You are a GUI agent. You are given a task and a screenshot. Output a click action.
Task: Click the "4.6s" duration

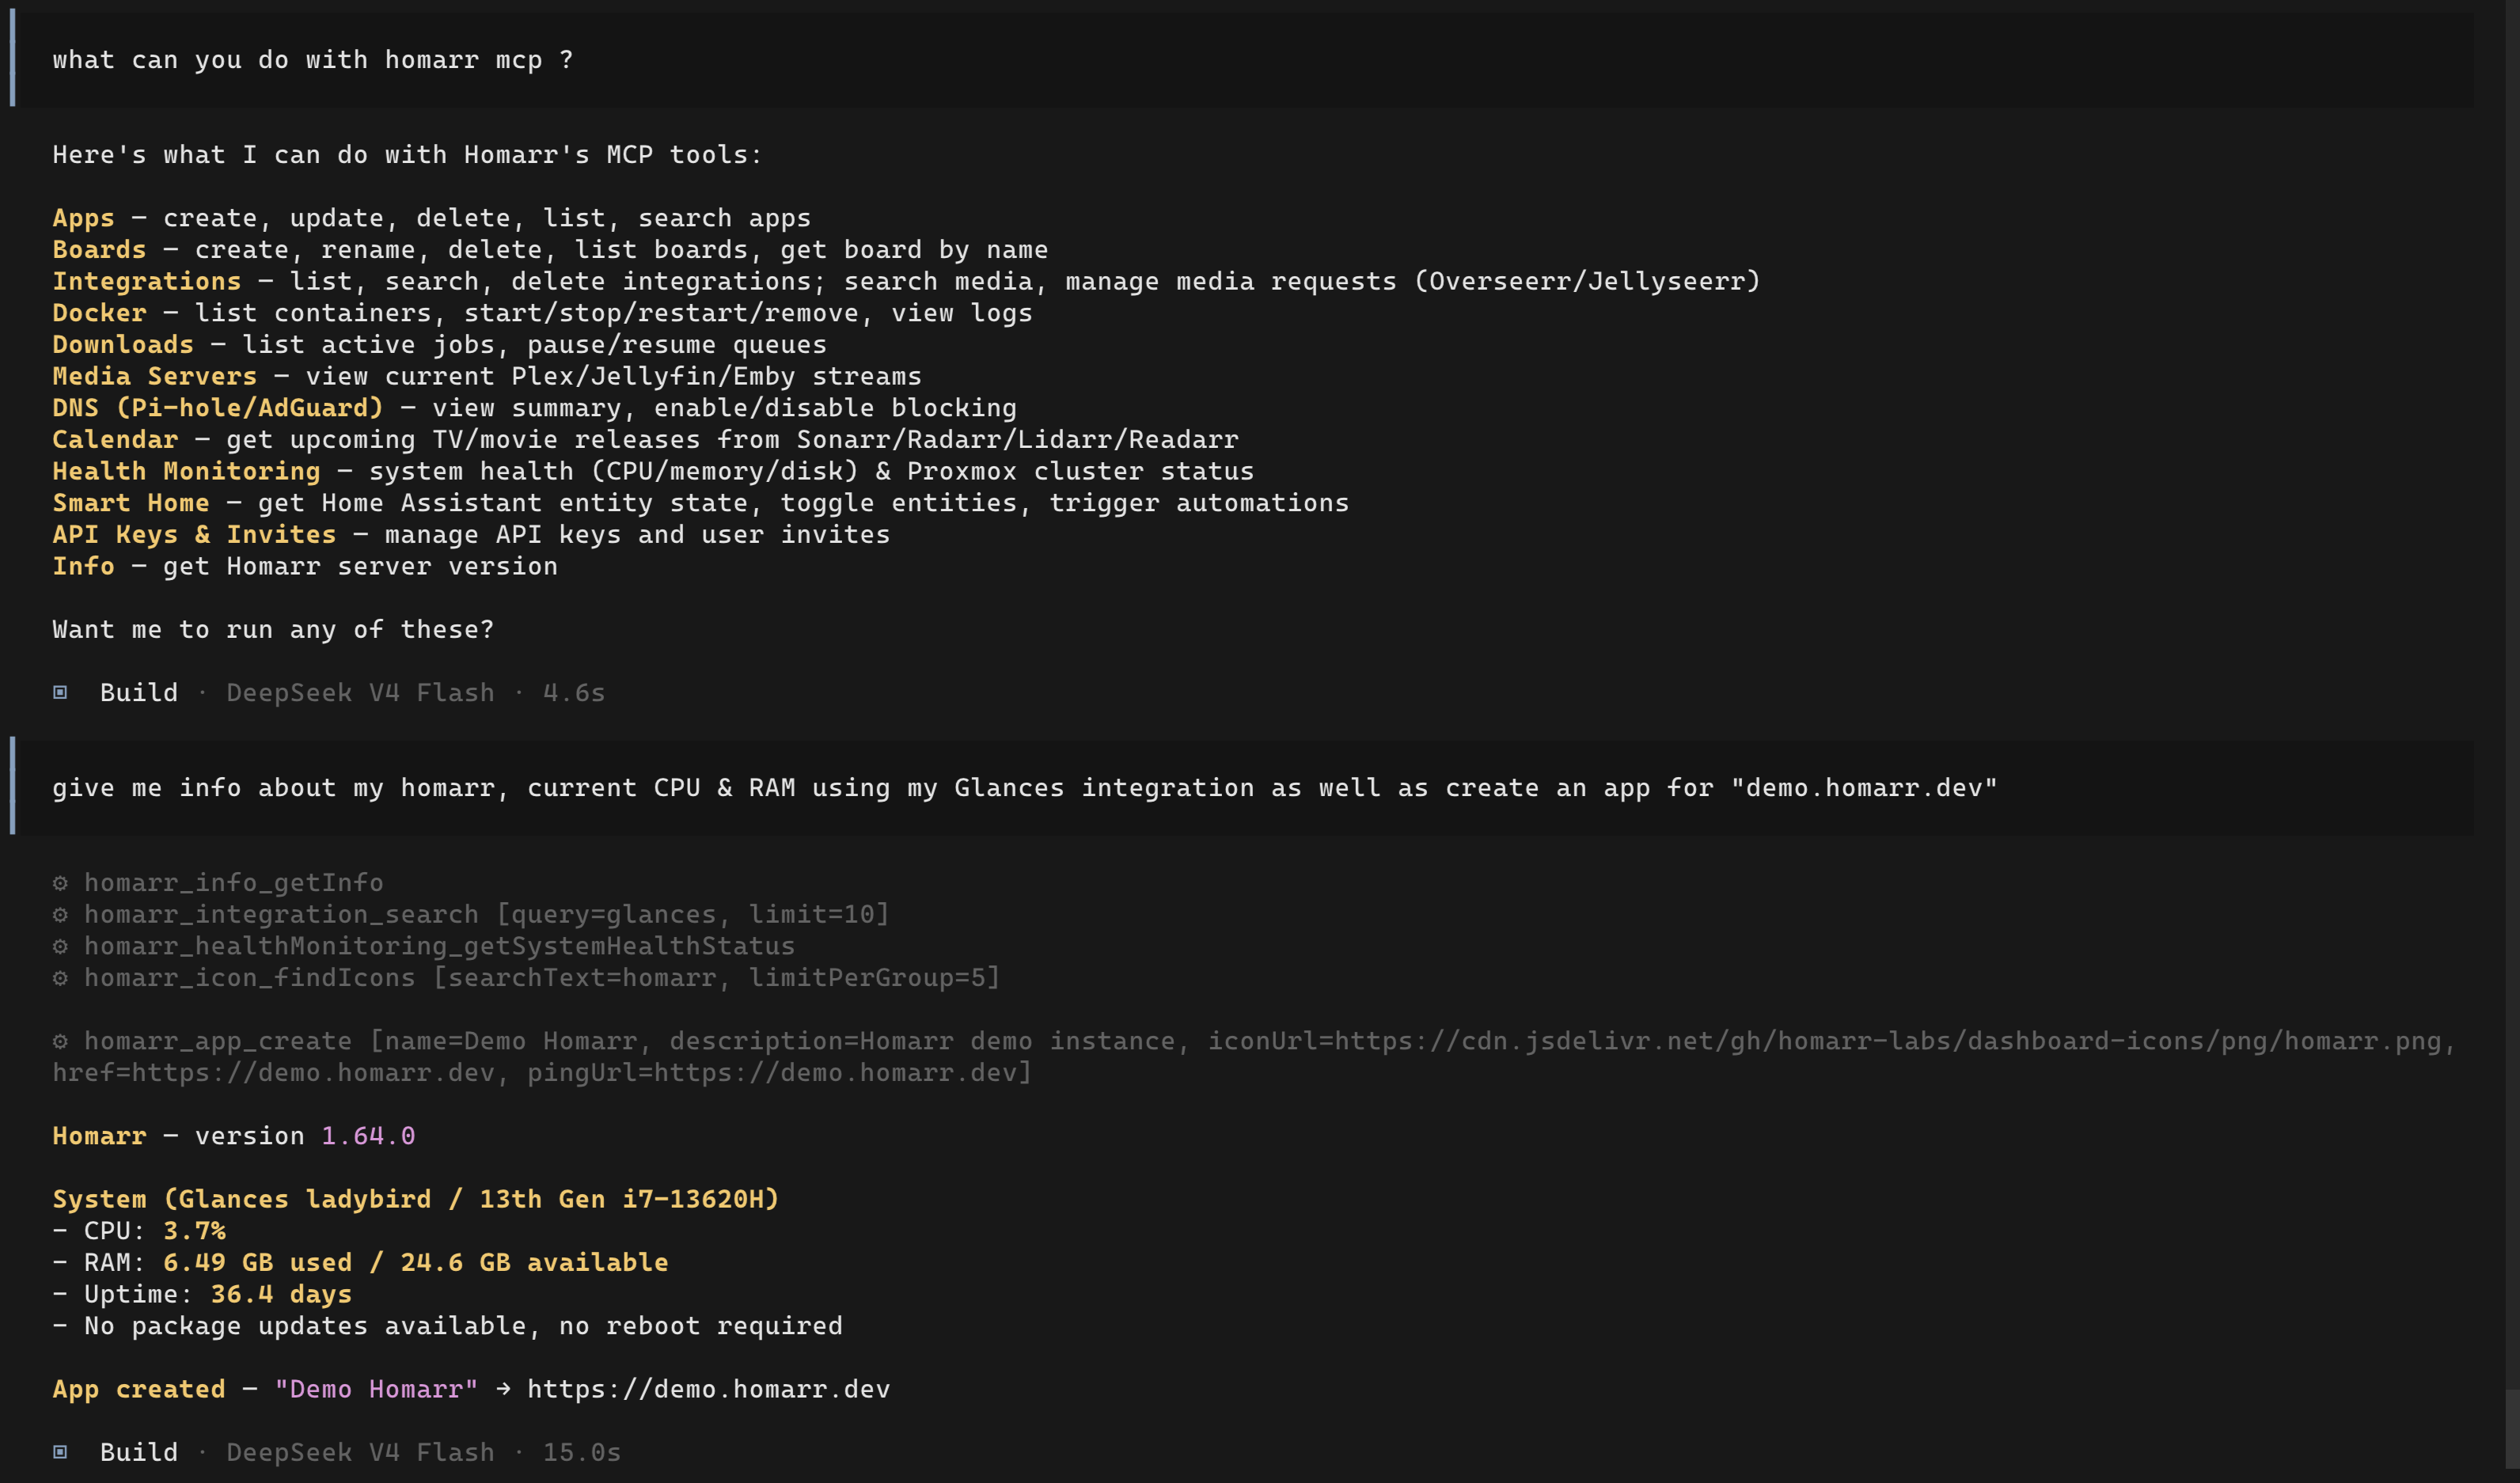pyautogui.click(x=574, y=693)
